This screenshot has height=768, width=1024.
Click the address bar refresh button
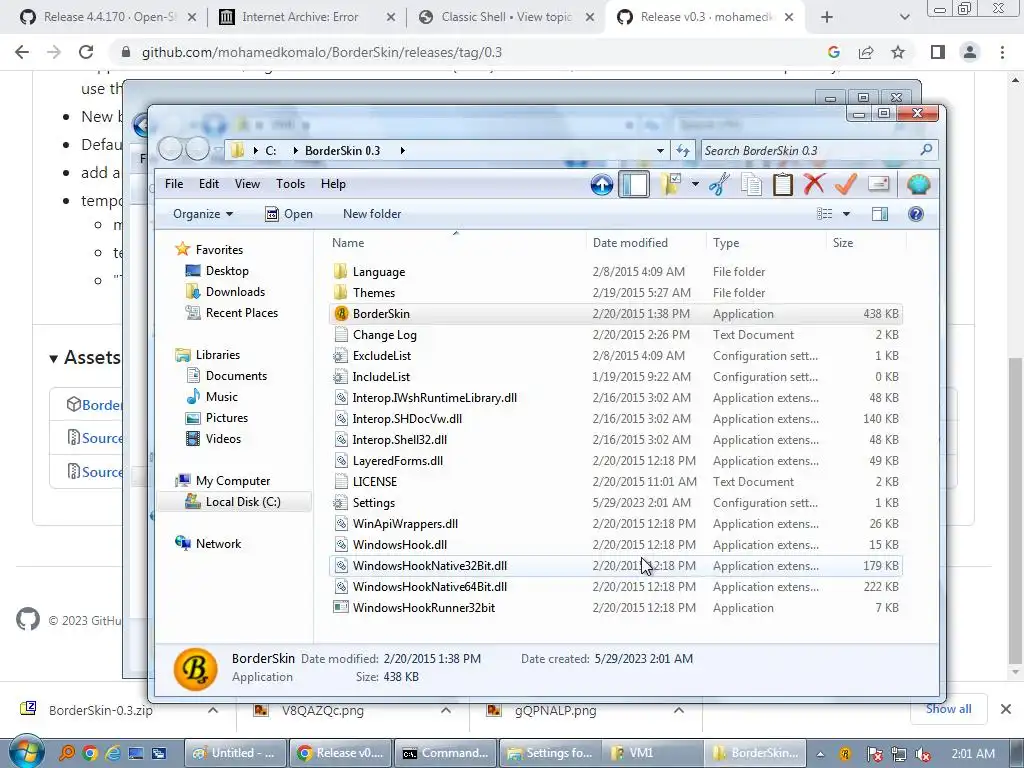coord(683,151)
